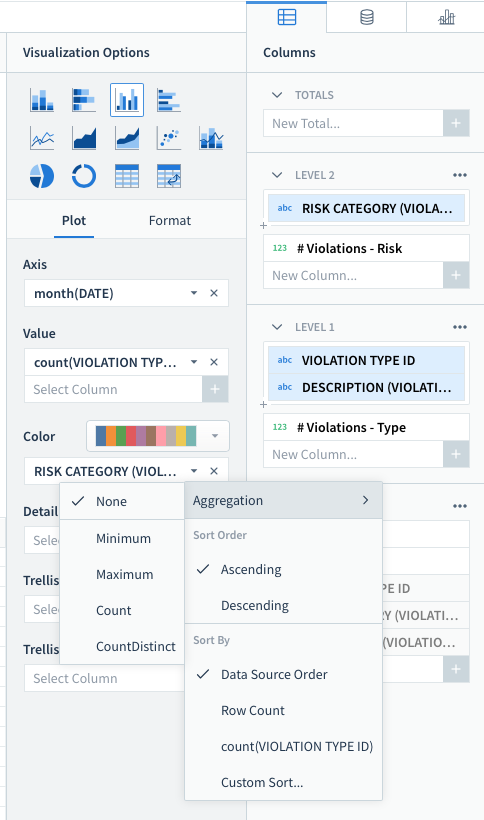The height and width of the screenshot is (820, 484).
Task: Select the horizontal stacked bar chart icon
Action: pos(84,100)
